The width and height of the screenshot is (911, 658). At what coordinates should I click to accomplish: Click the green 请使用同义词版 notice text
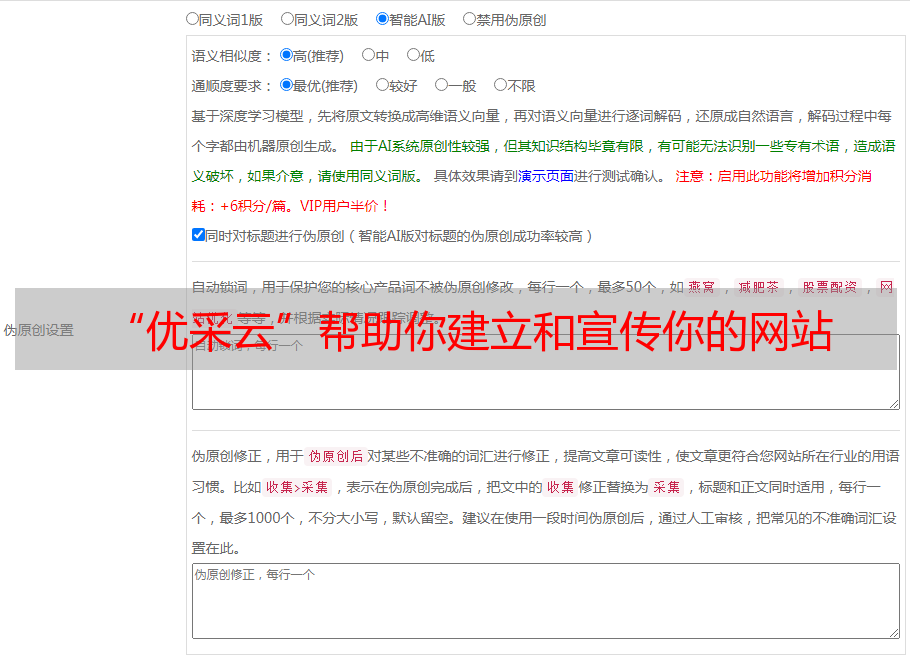tap(371, 176)
